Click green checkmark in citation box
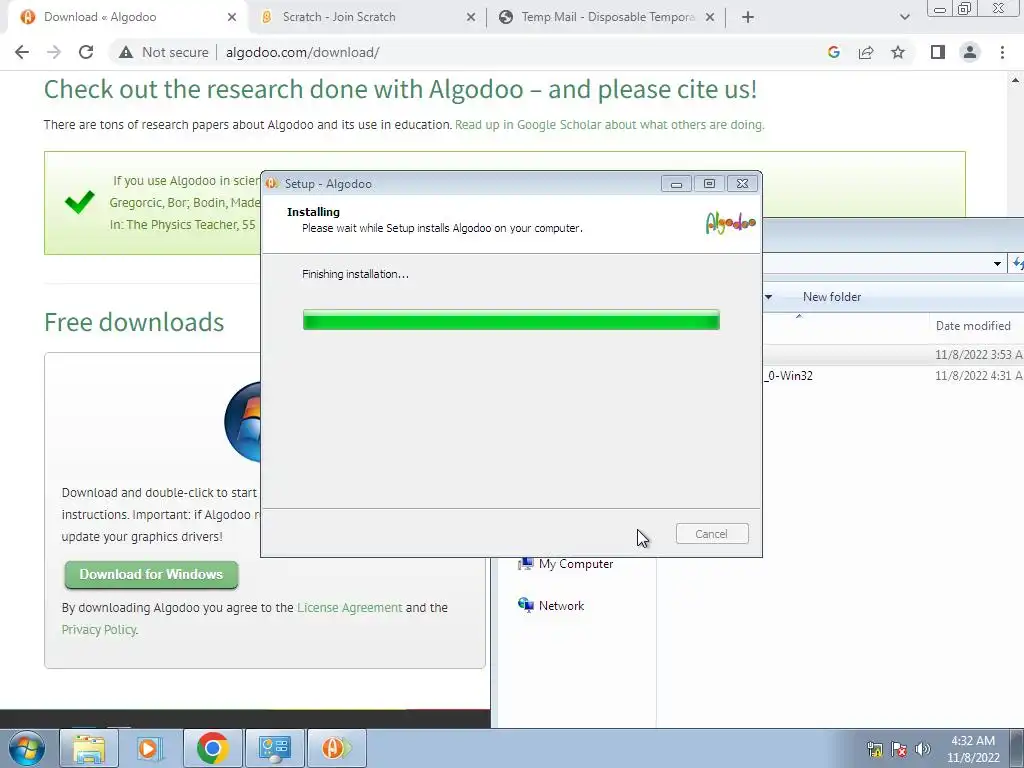Screen dimensions: 1024x768 pyautogui.click(x=80, y=202)
